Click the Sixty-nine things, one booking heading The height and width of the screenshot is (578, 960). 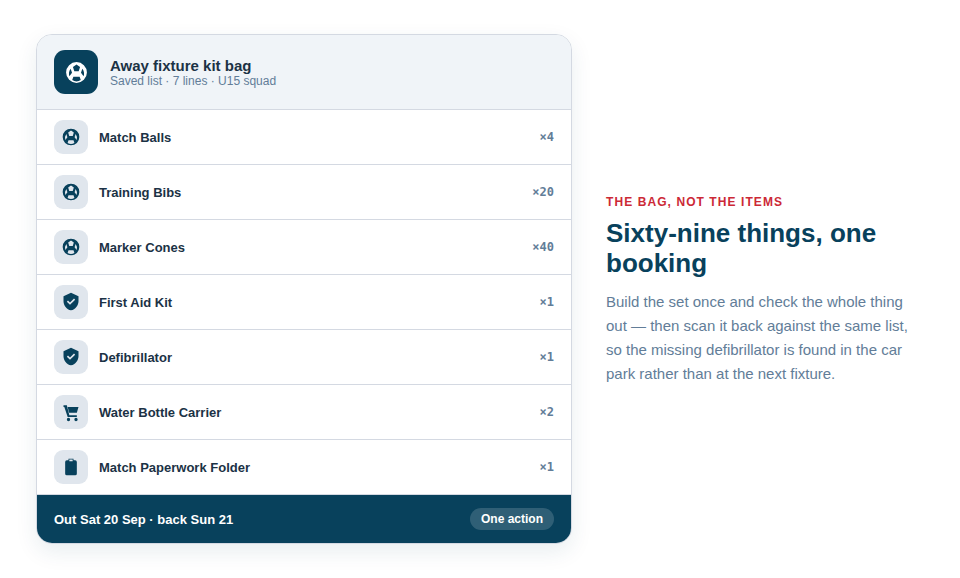pyautogui.click(x=741, y=248)
